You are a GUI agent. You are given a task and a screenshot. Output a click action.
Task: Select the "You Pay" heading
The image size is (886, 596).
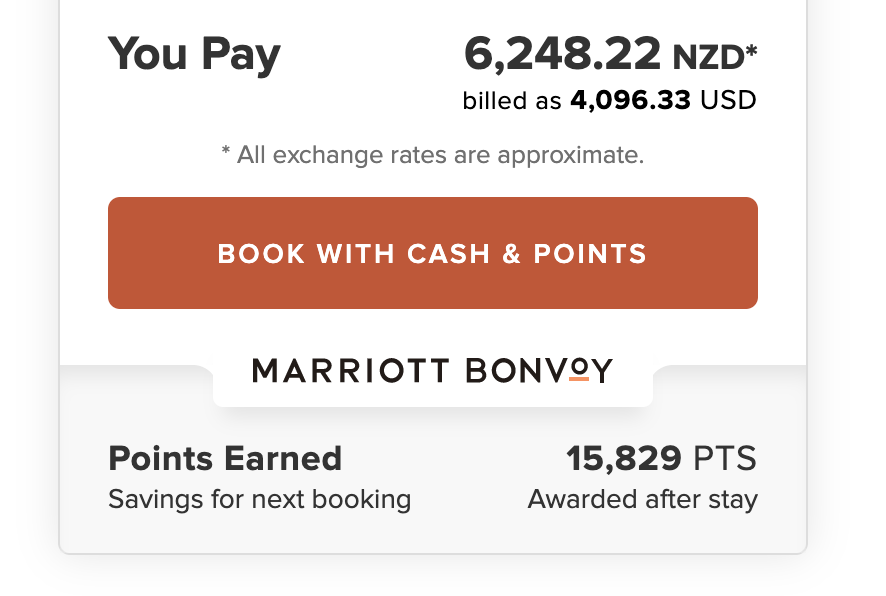194,54
